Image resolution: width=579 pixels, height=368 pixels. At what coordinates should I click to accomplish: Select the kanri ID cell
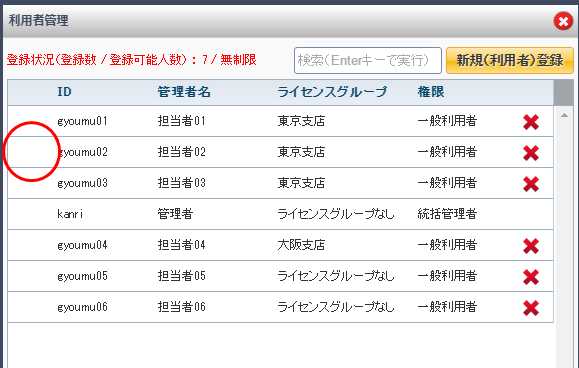click(x=70, y=214)
